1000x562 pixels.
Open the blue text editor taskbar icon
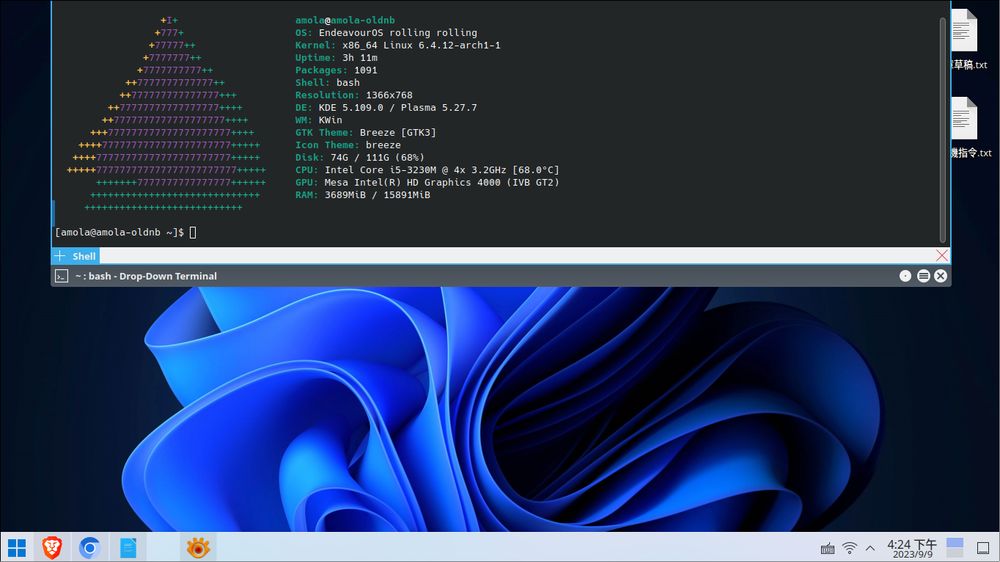point(128,547)
